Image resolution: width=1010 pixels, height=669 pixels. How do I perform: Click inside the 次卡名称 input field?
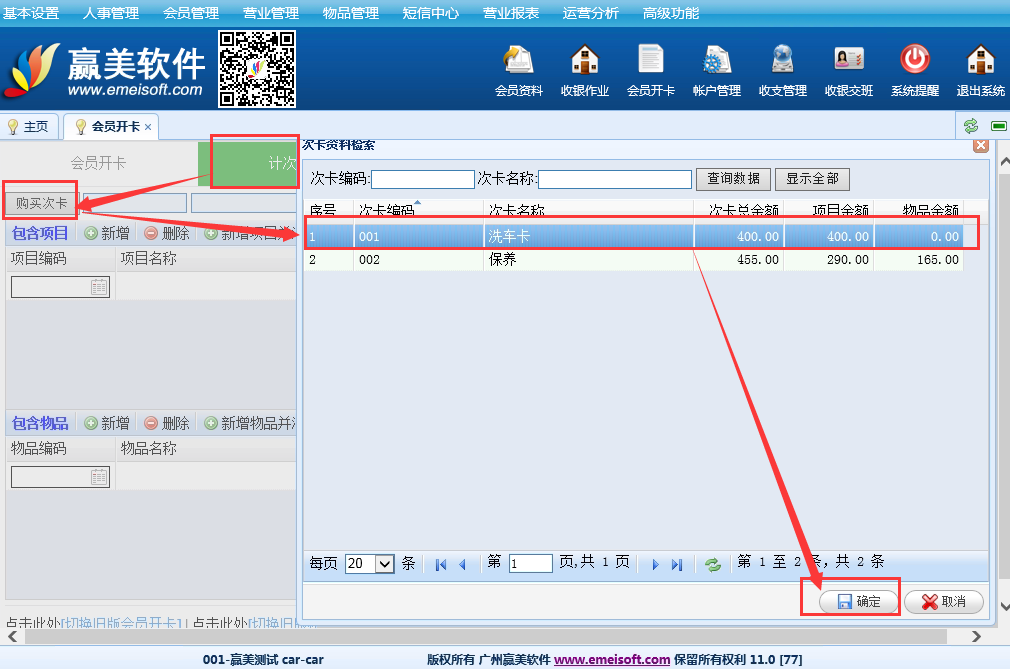click(614, 179)
